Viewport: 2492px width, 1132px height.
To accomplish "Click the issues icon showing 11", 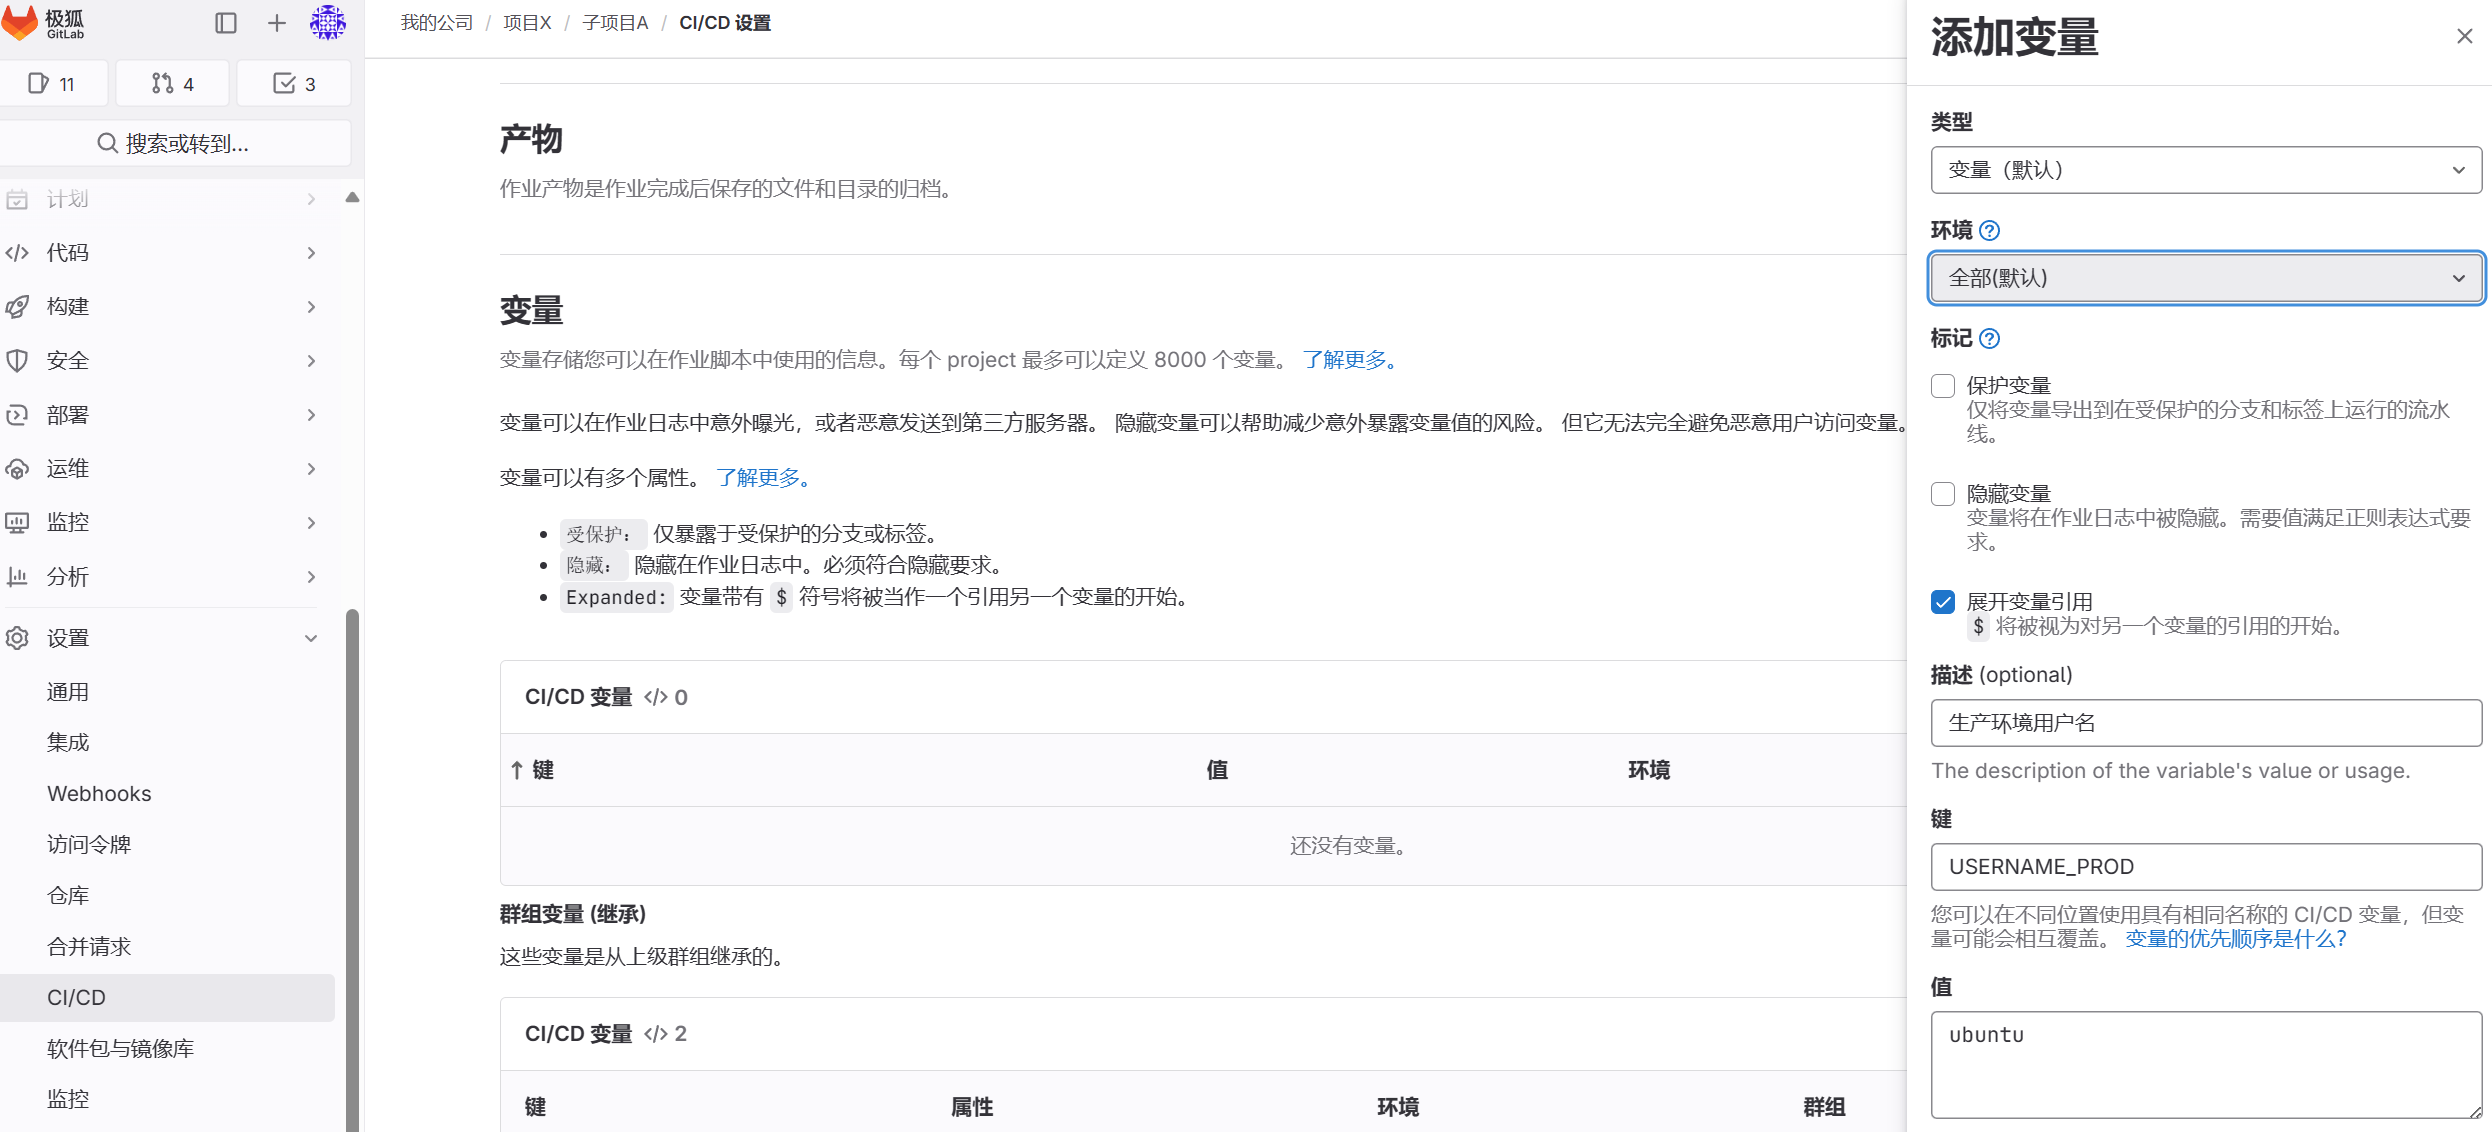I will coord(54,83).
